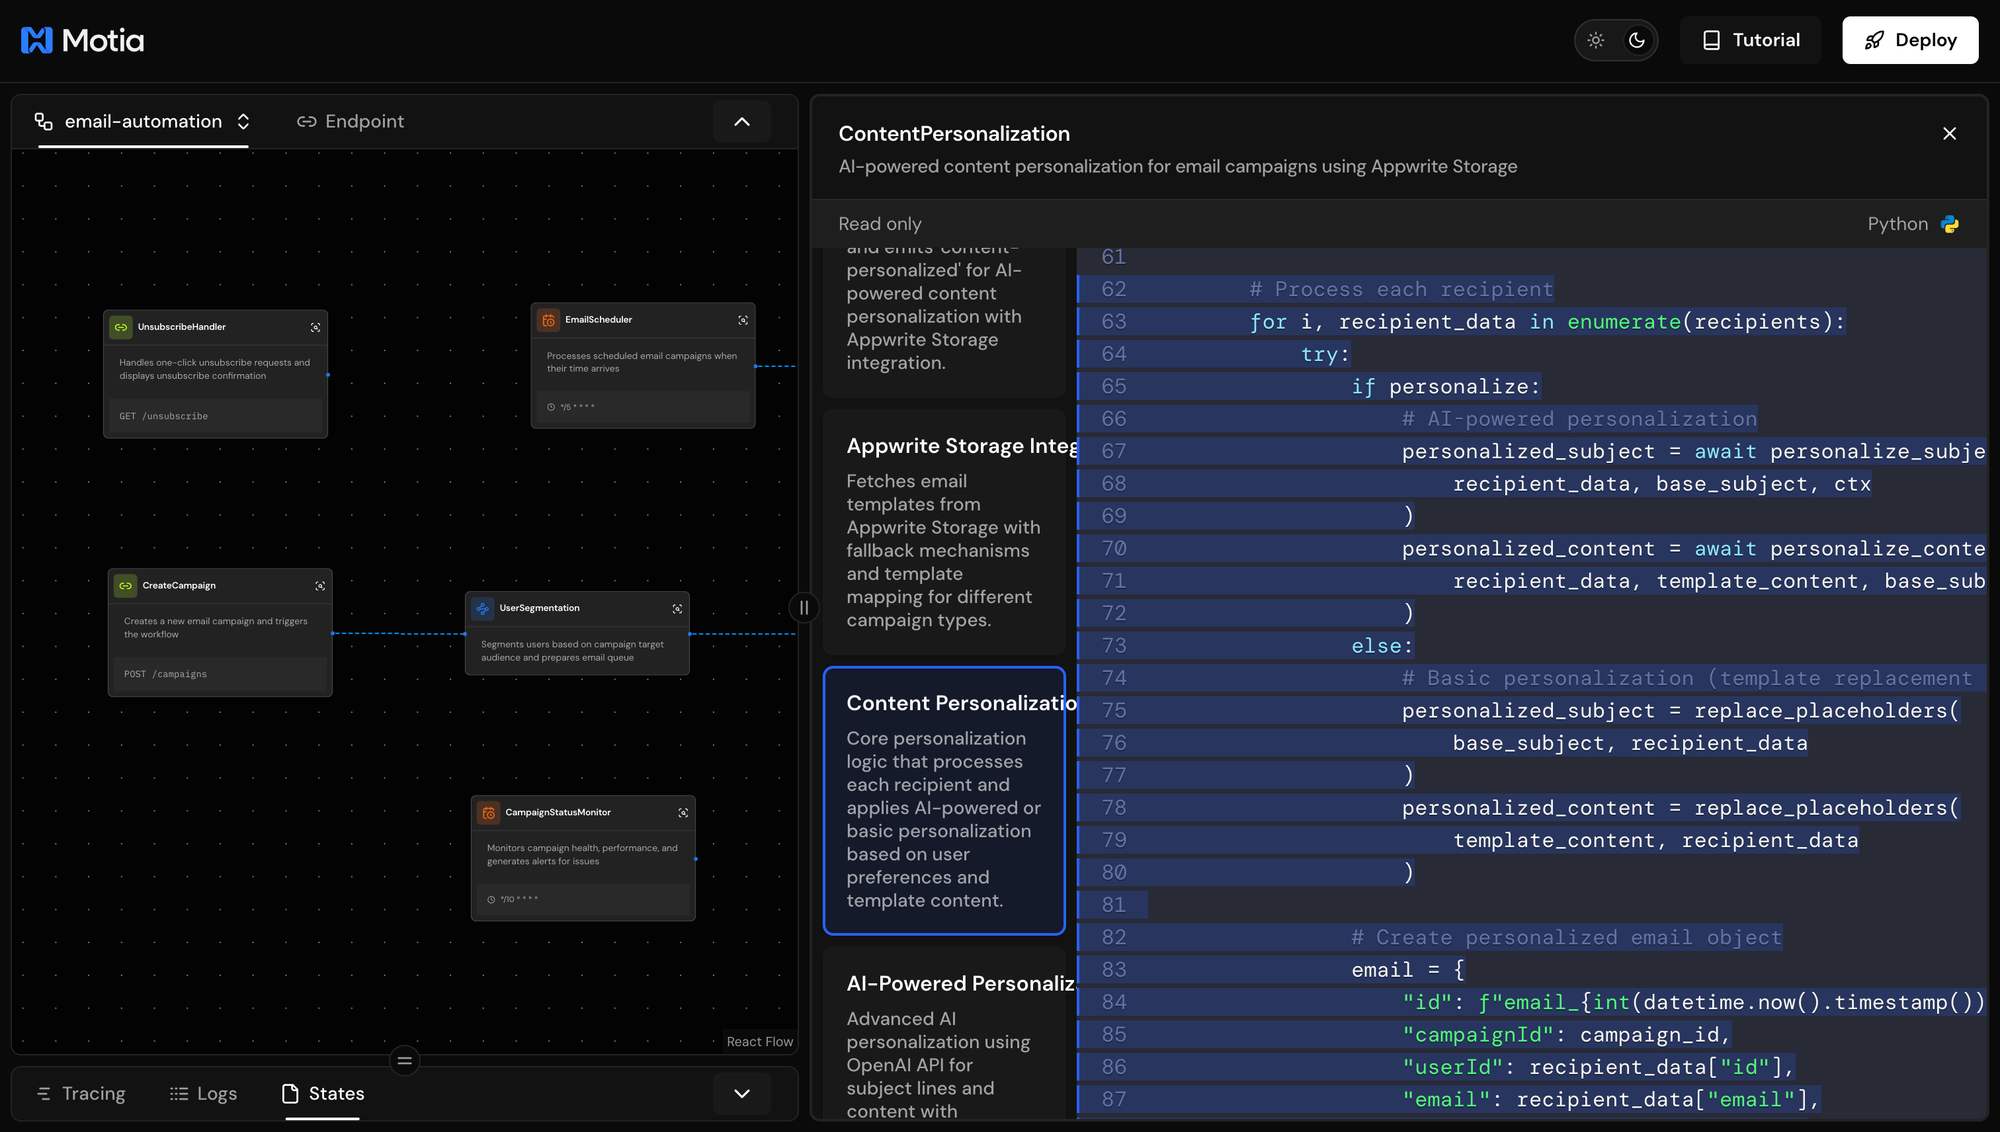
Task: Select the States tab
Action: click(x=323, y=1094)
